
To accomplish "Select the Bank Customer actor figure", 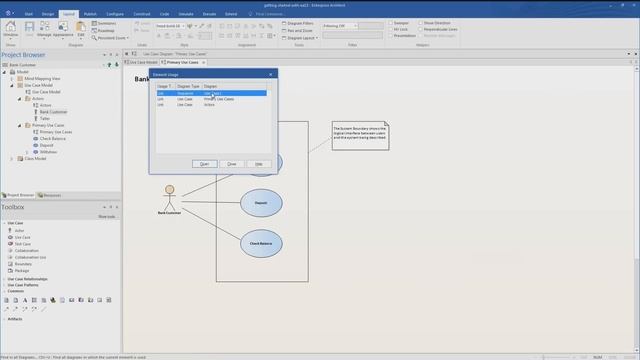I will (169, 200).
